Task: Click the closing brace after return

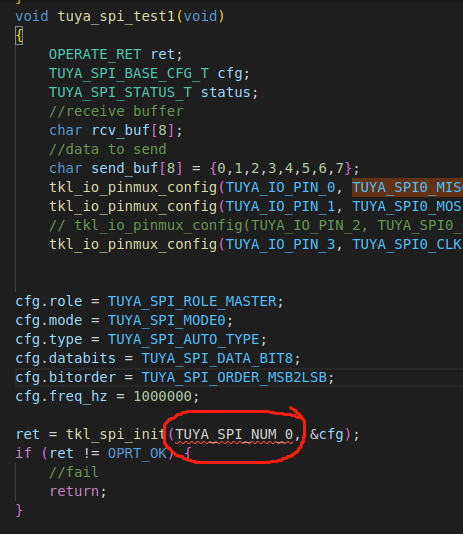Action: pos(19,511)
